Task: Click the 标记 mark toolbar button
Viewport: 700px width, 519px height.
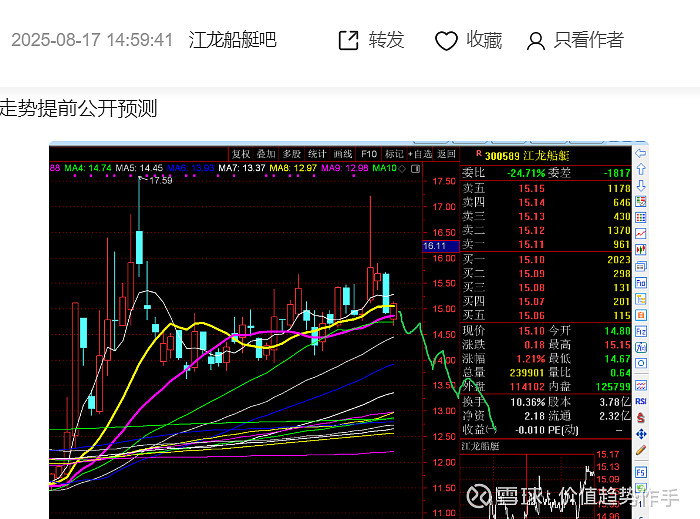Action: [394, 154]
